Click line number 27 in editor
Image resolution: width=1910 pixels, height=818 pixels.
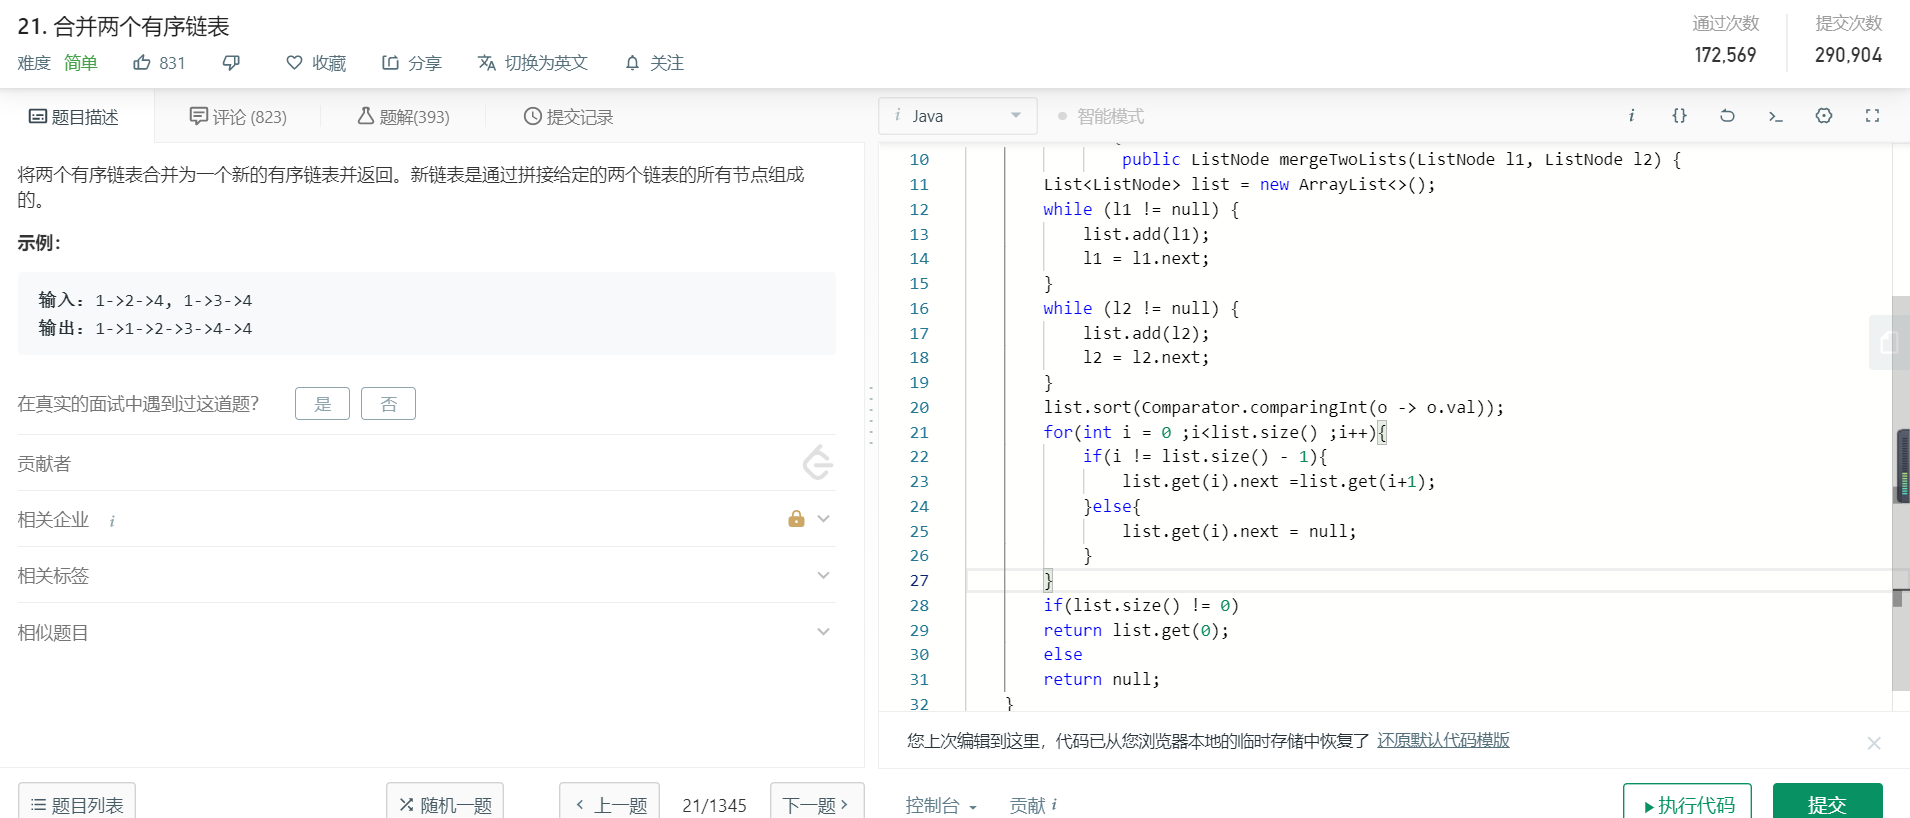pos(919,580)
